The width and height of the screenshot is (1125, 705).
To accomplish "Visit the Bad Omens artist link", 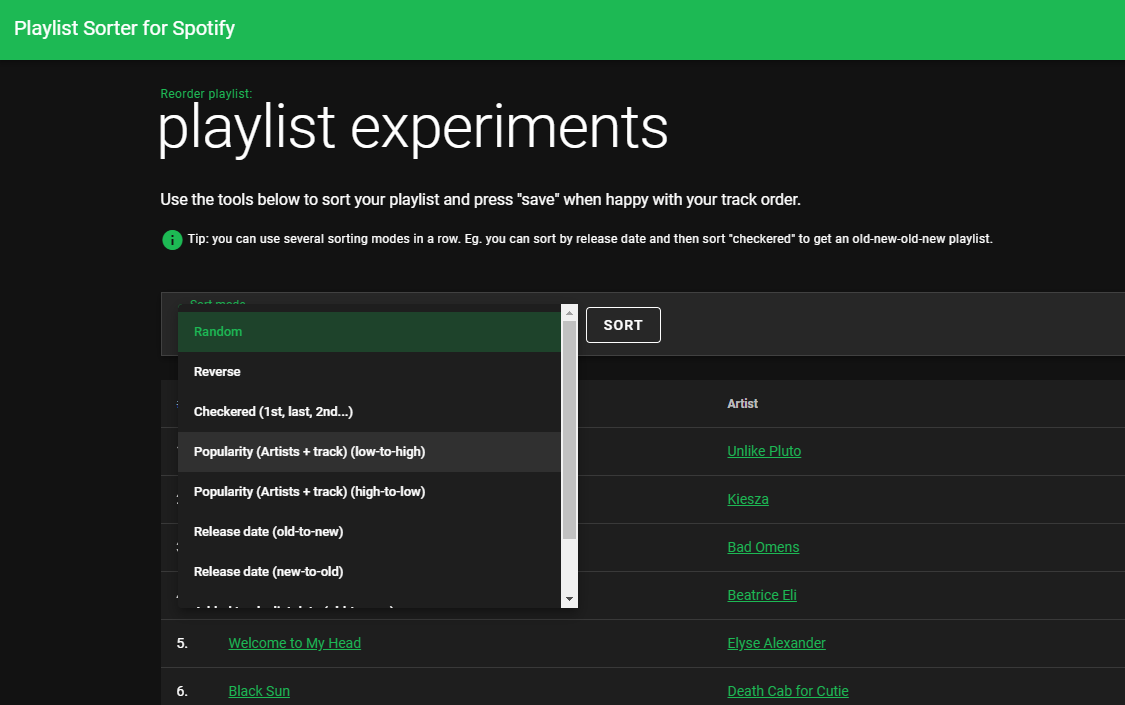I will pos(763,547).
